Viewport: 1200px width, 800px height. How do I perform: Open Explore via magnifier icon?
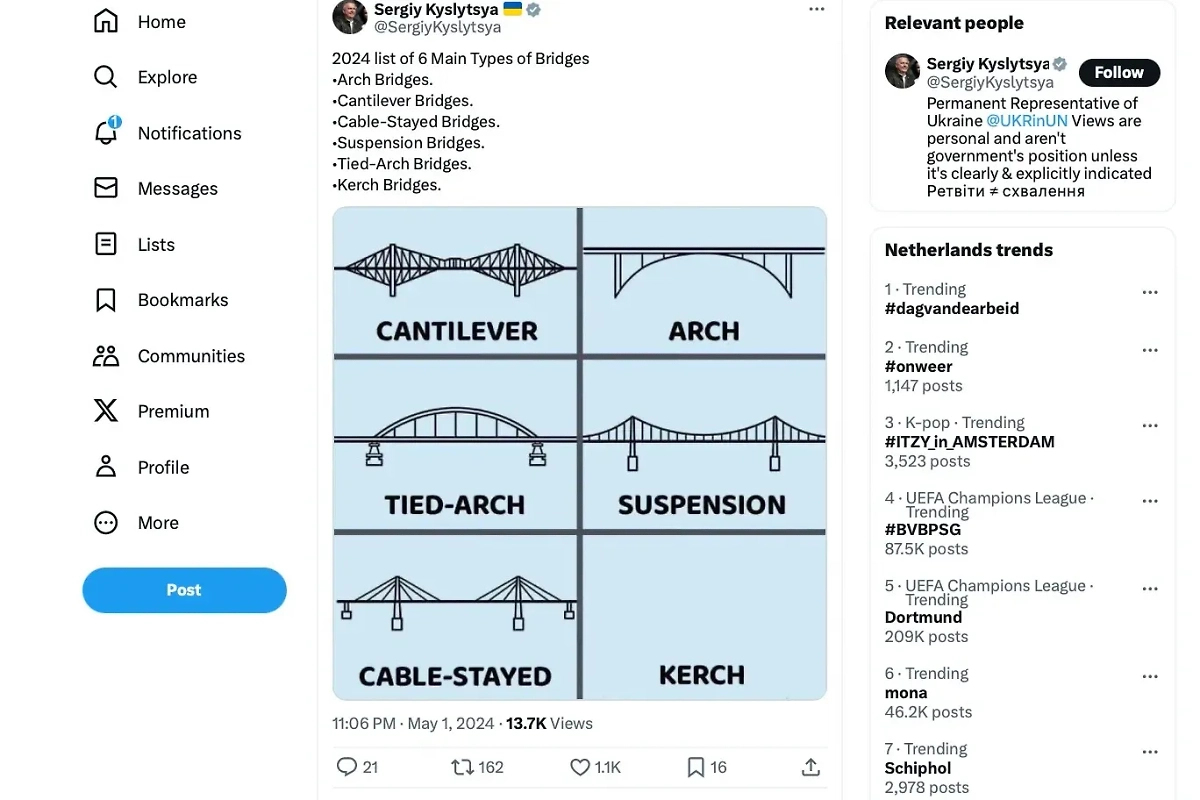tap(106, 77)
